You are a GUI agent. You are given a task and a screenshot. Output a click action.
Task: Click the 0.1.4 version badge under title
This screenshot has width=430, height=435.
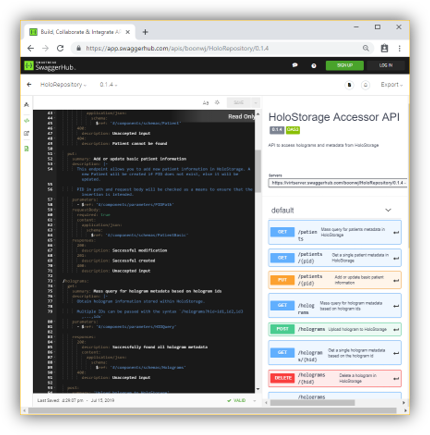277,130
